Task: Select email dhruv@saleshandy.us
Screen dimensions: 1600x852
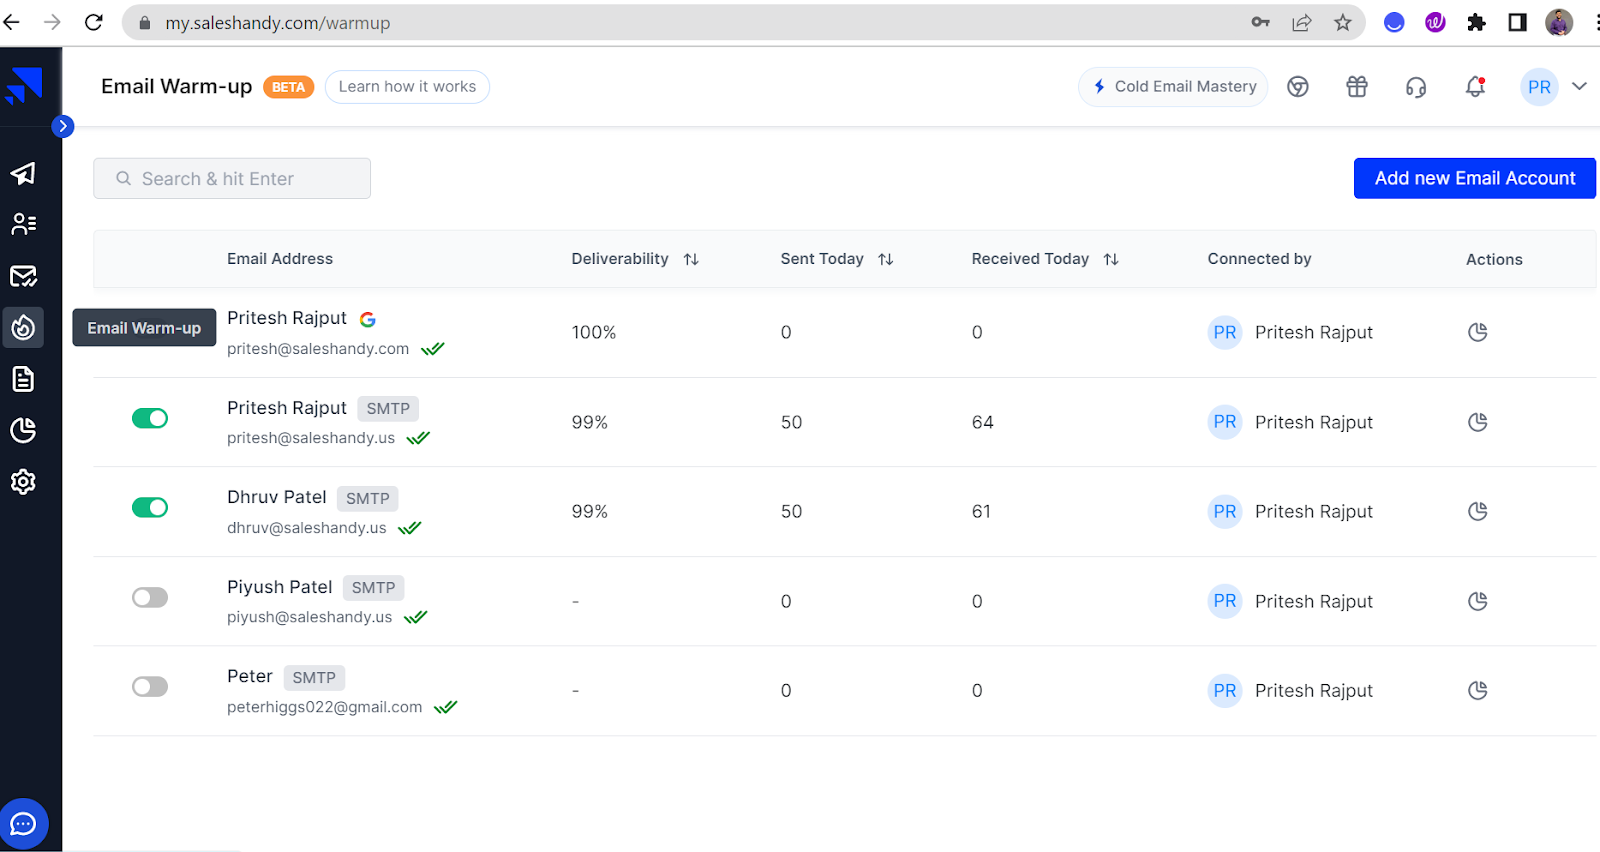Action: click(307, 528)
